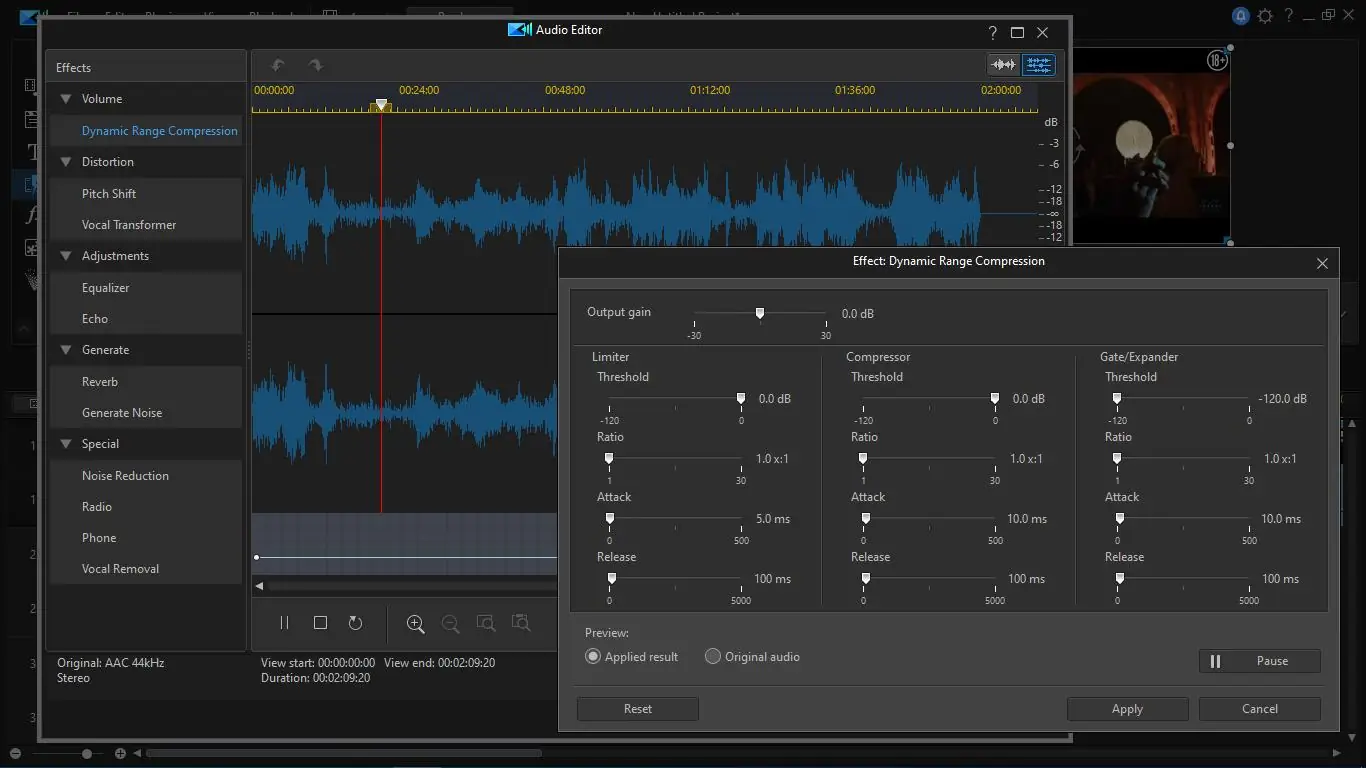This screenshot has width=1366, height=768.
Task: Zoom in on the waveform
Action: 416,624
